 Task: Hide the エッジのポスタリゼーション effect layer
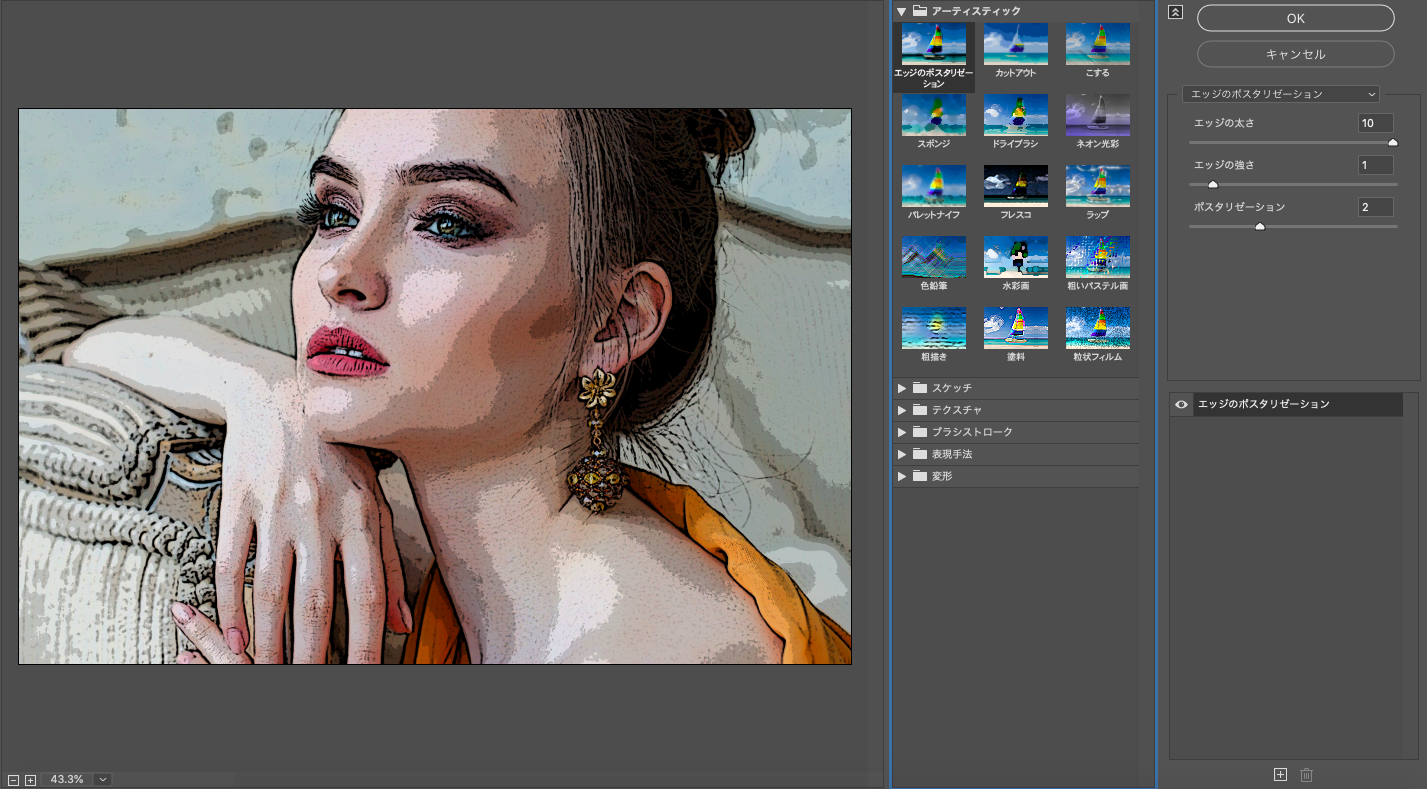pos(1181,404)
